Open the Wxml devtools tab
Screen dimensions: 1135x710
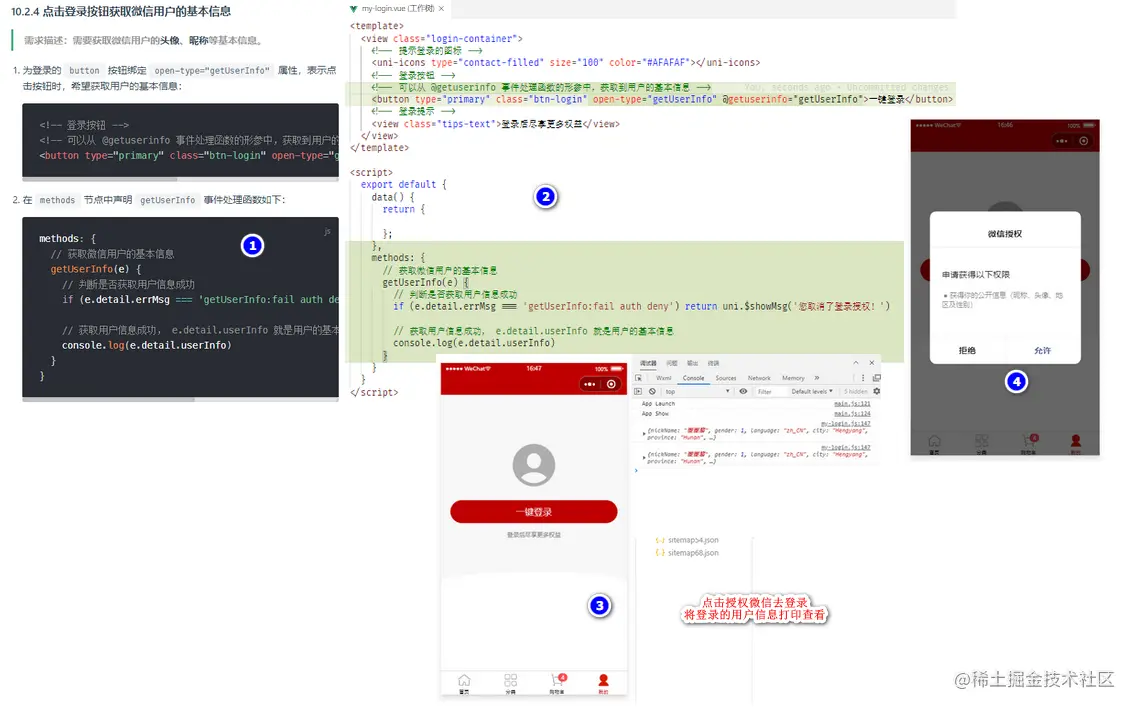tap(664, 378)
